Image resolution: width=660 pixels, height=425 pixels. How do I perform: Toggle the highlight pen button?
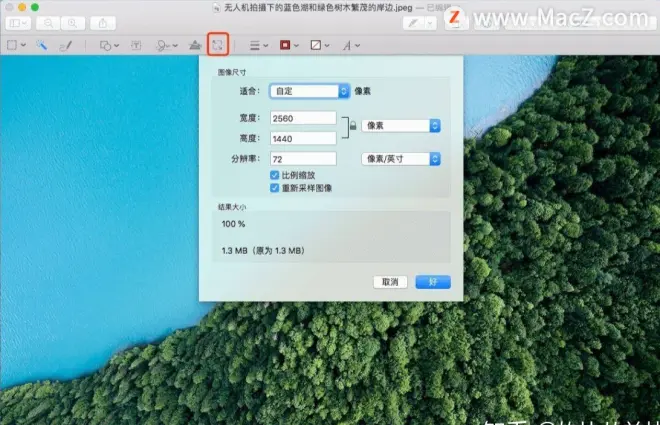click(x=413, y=23)
